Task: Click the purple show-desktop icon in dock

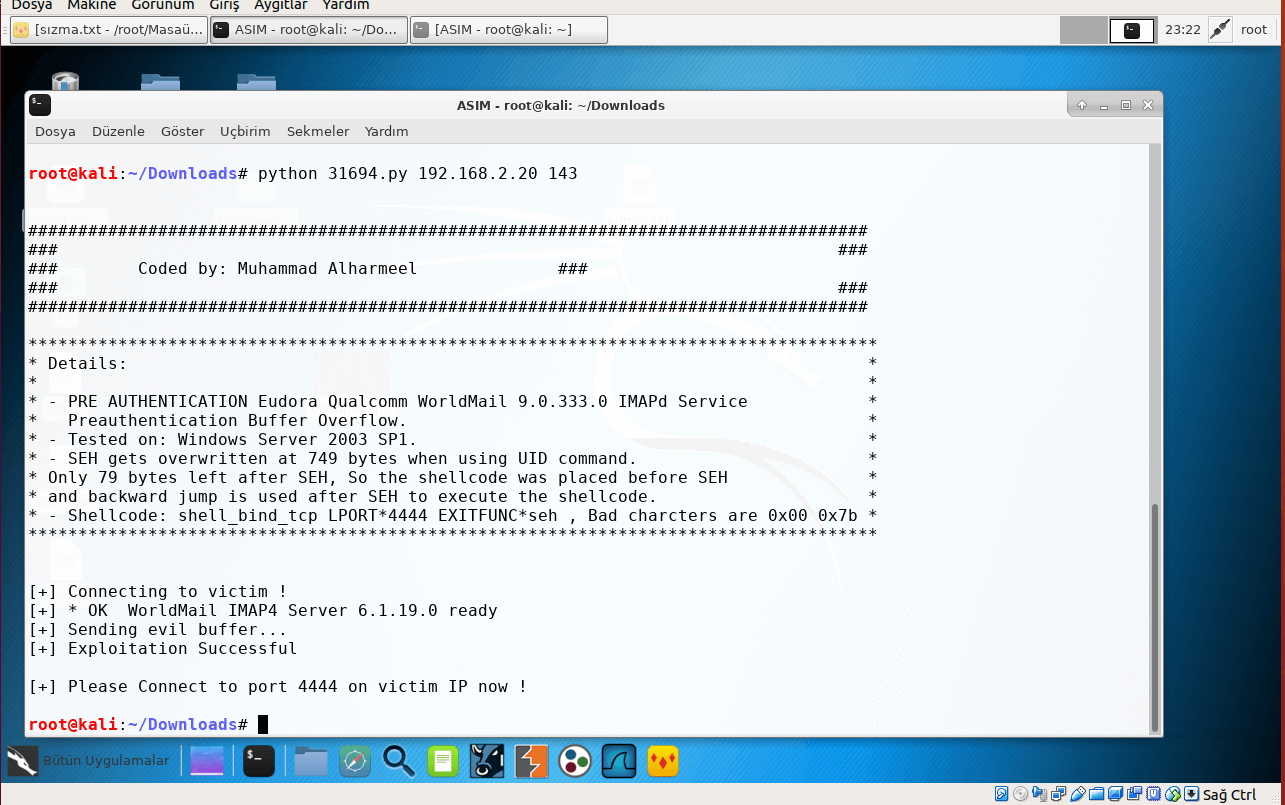Action: (x=208, y=761)
